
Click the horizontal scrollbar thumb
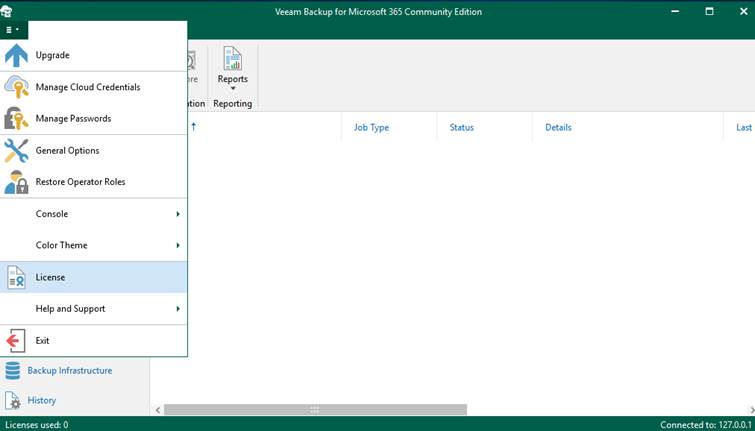pos(315,410)
